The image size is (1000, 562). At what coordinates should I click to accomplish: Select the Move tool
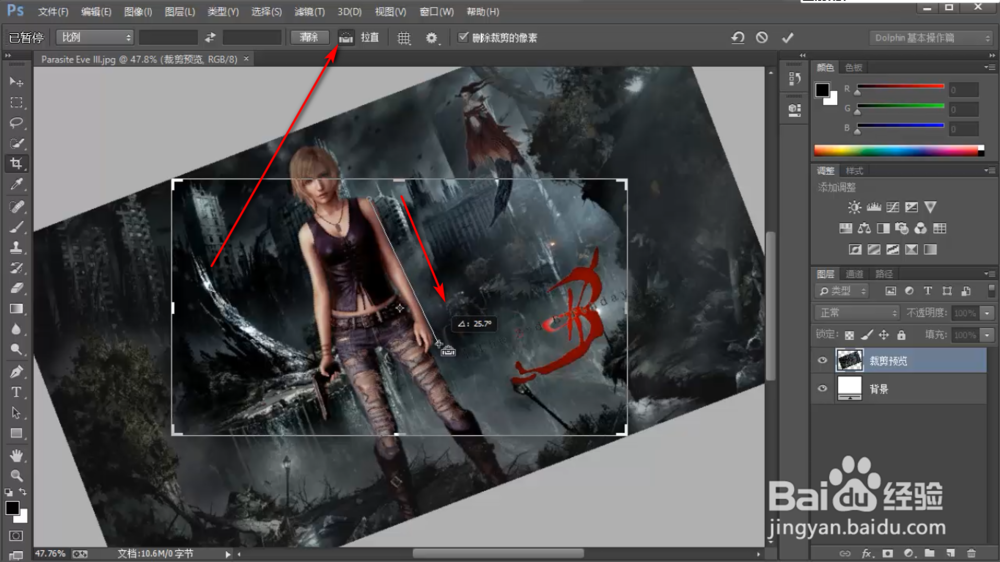tap(16, 82)
